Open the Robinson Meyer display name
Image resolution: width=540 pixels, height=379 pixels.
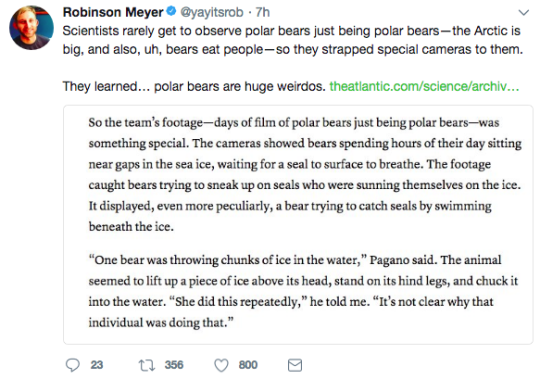click(x=113, y=12)
